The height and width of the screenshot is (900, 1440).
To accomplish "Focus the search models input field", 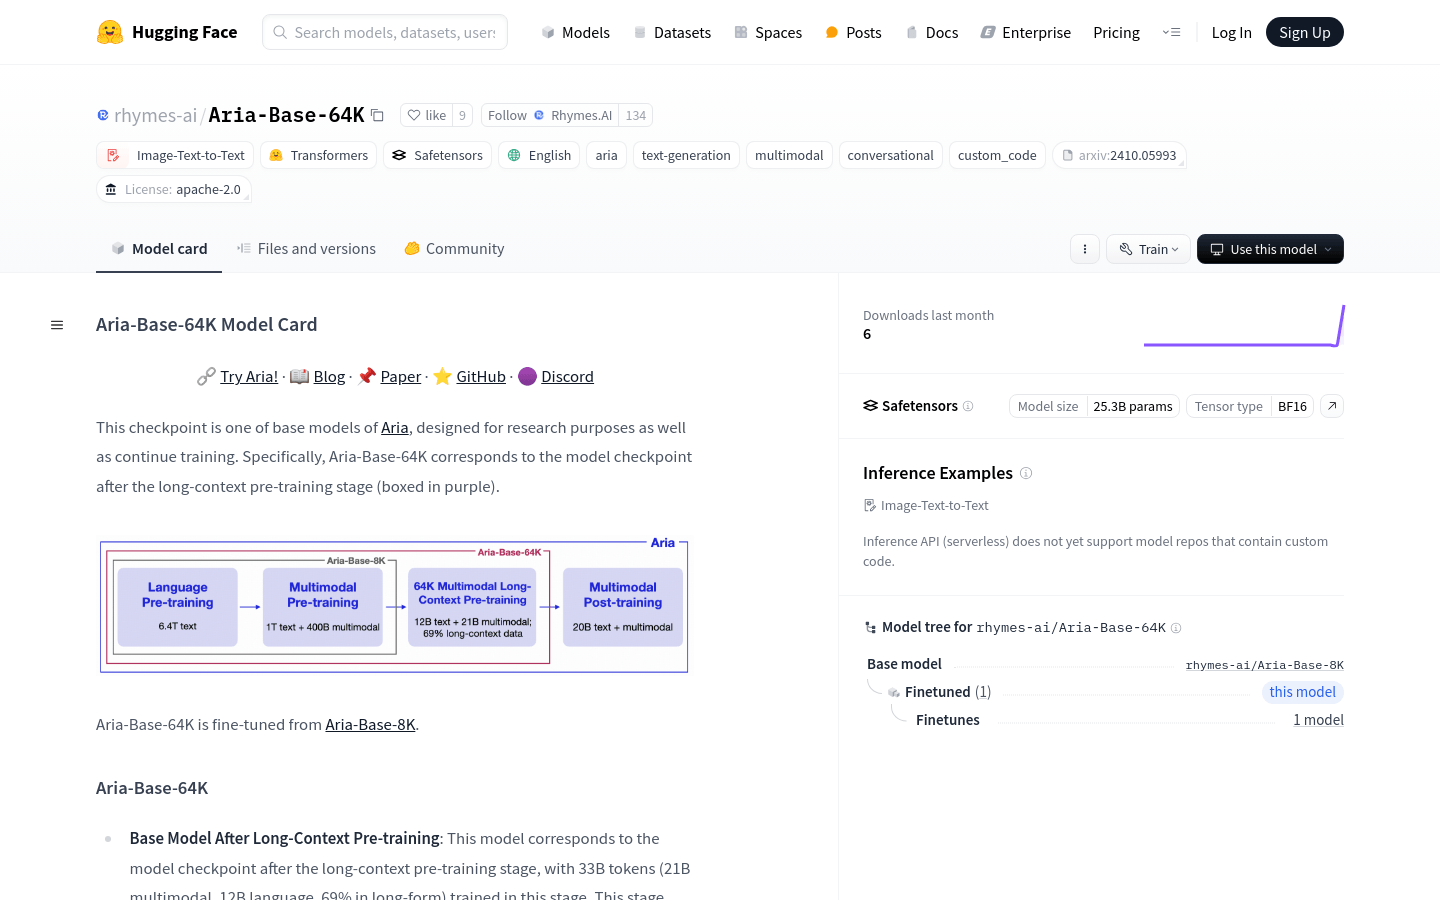I will tap(394, 32).
